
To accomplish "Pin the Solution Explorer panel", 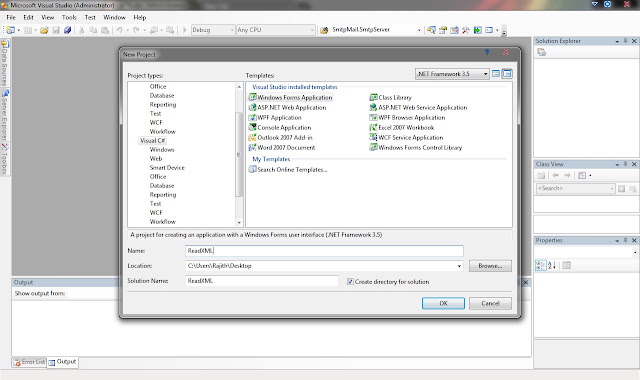I will 625,41.
